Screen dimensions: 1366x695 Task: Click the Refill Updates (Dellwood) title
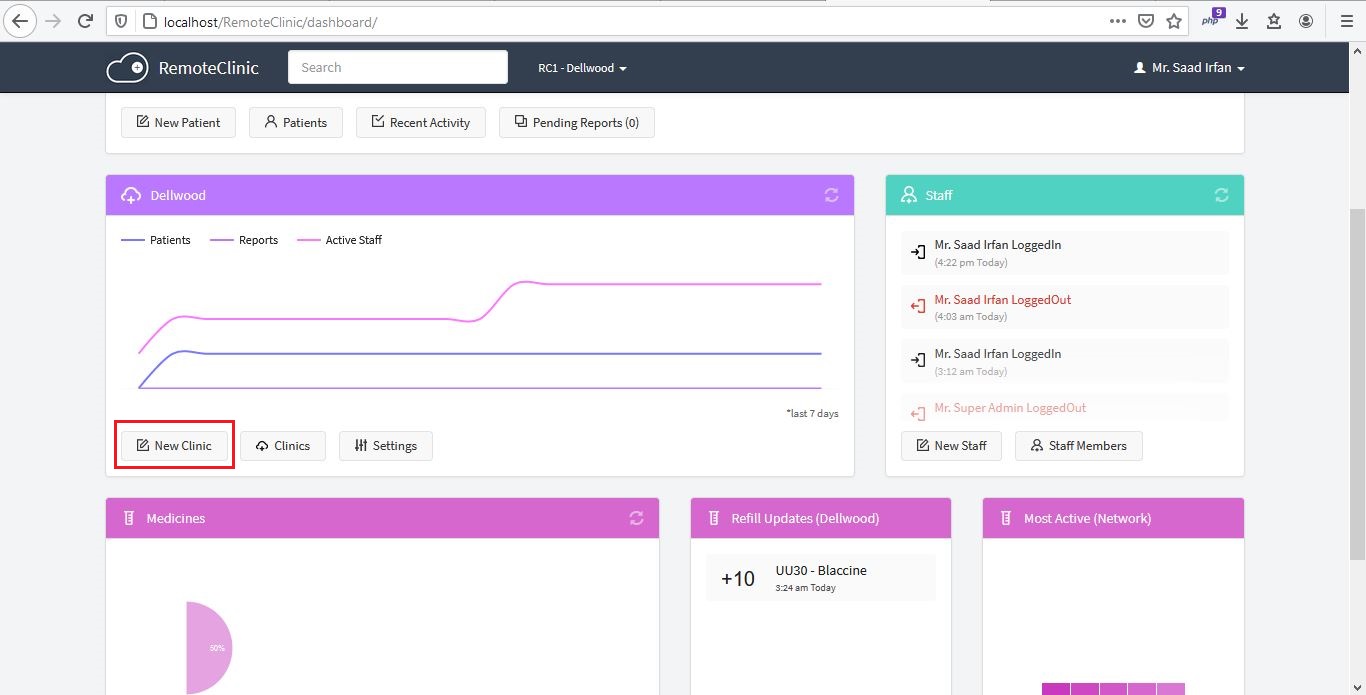pyautogui.click(x=805, y=518)
